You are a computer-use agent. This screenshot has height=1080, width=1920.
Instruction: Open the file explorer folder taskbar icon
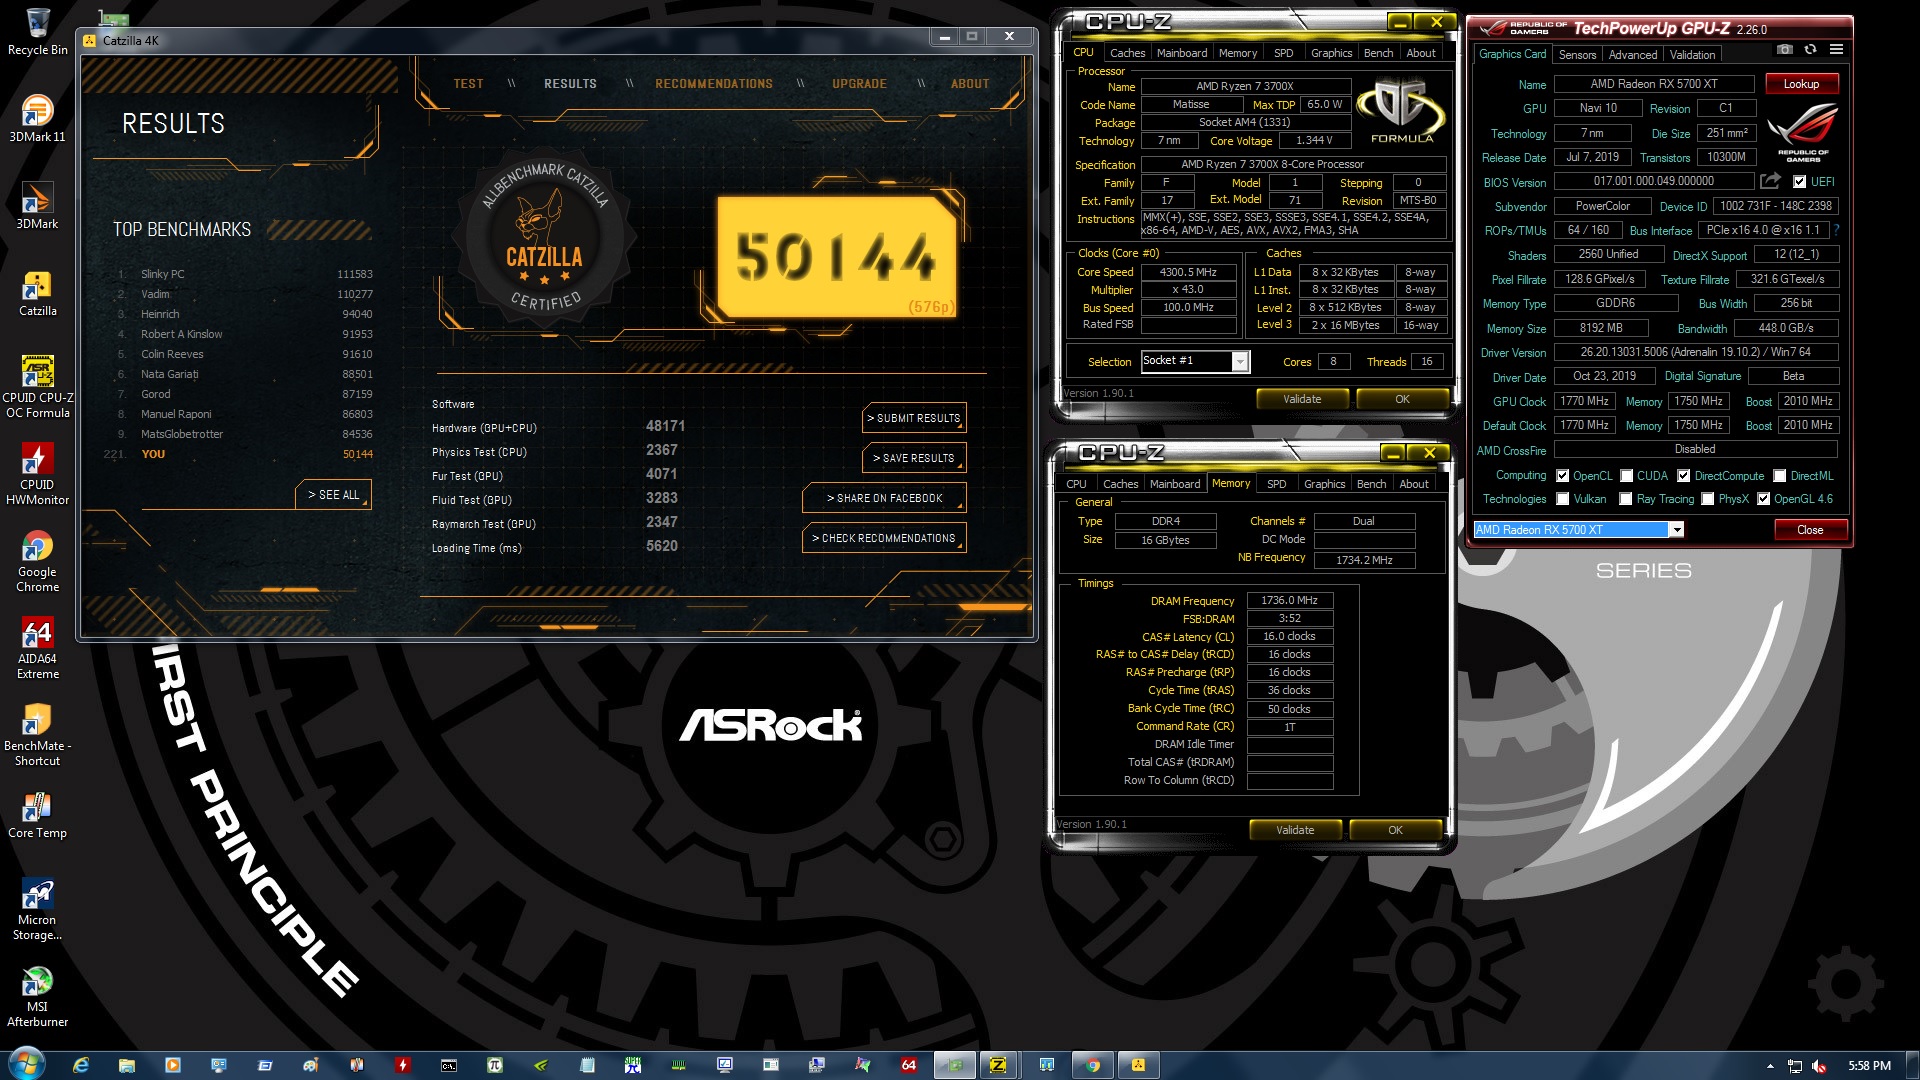pos(127,1065)
